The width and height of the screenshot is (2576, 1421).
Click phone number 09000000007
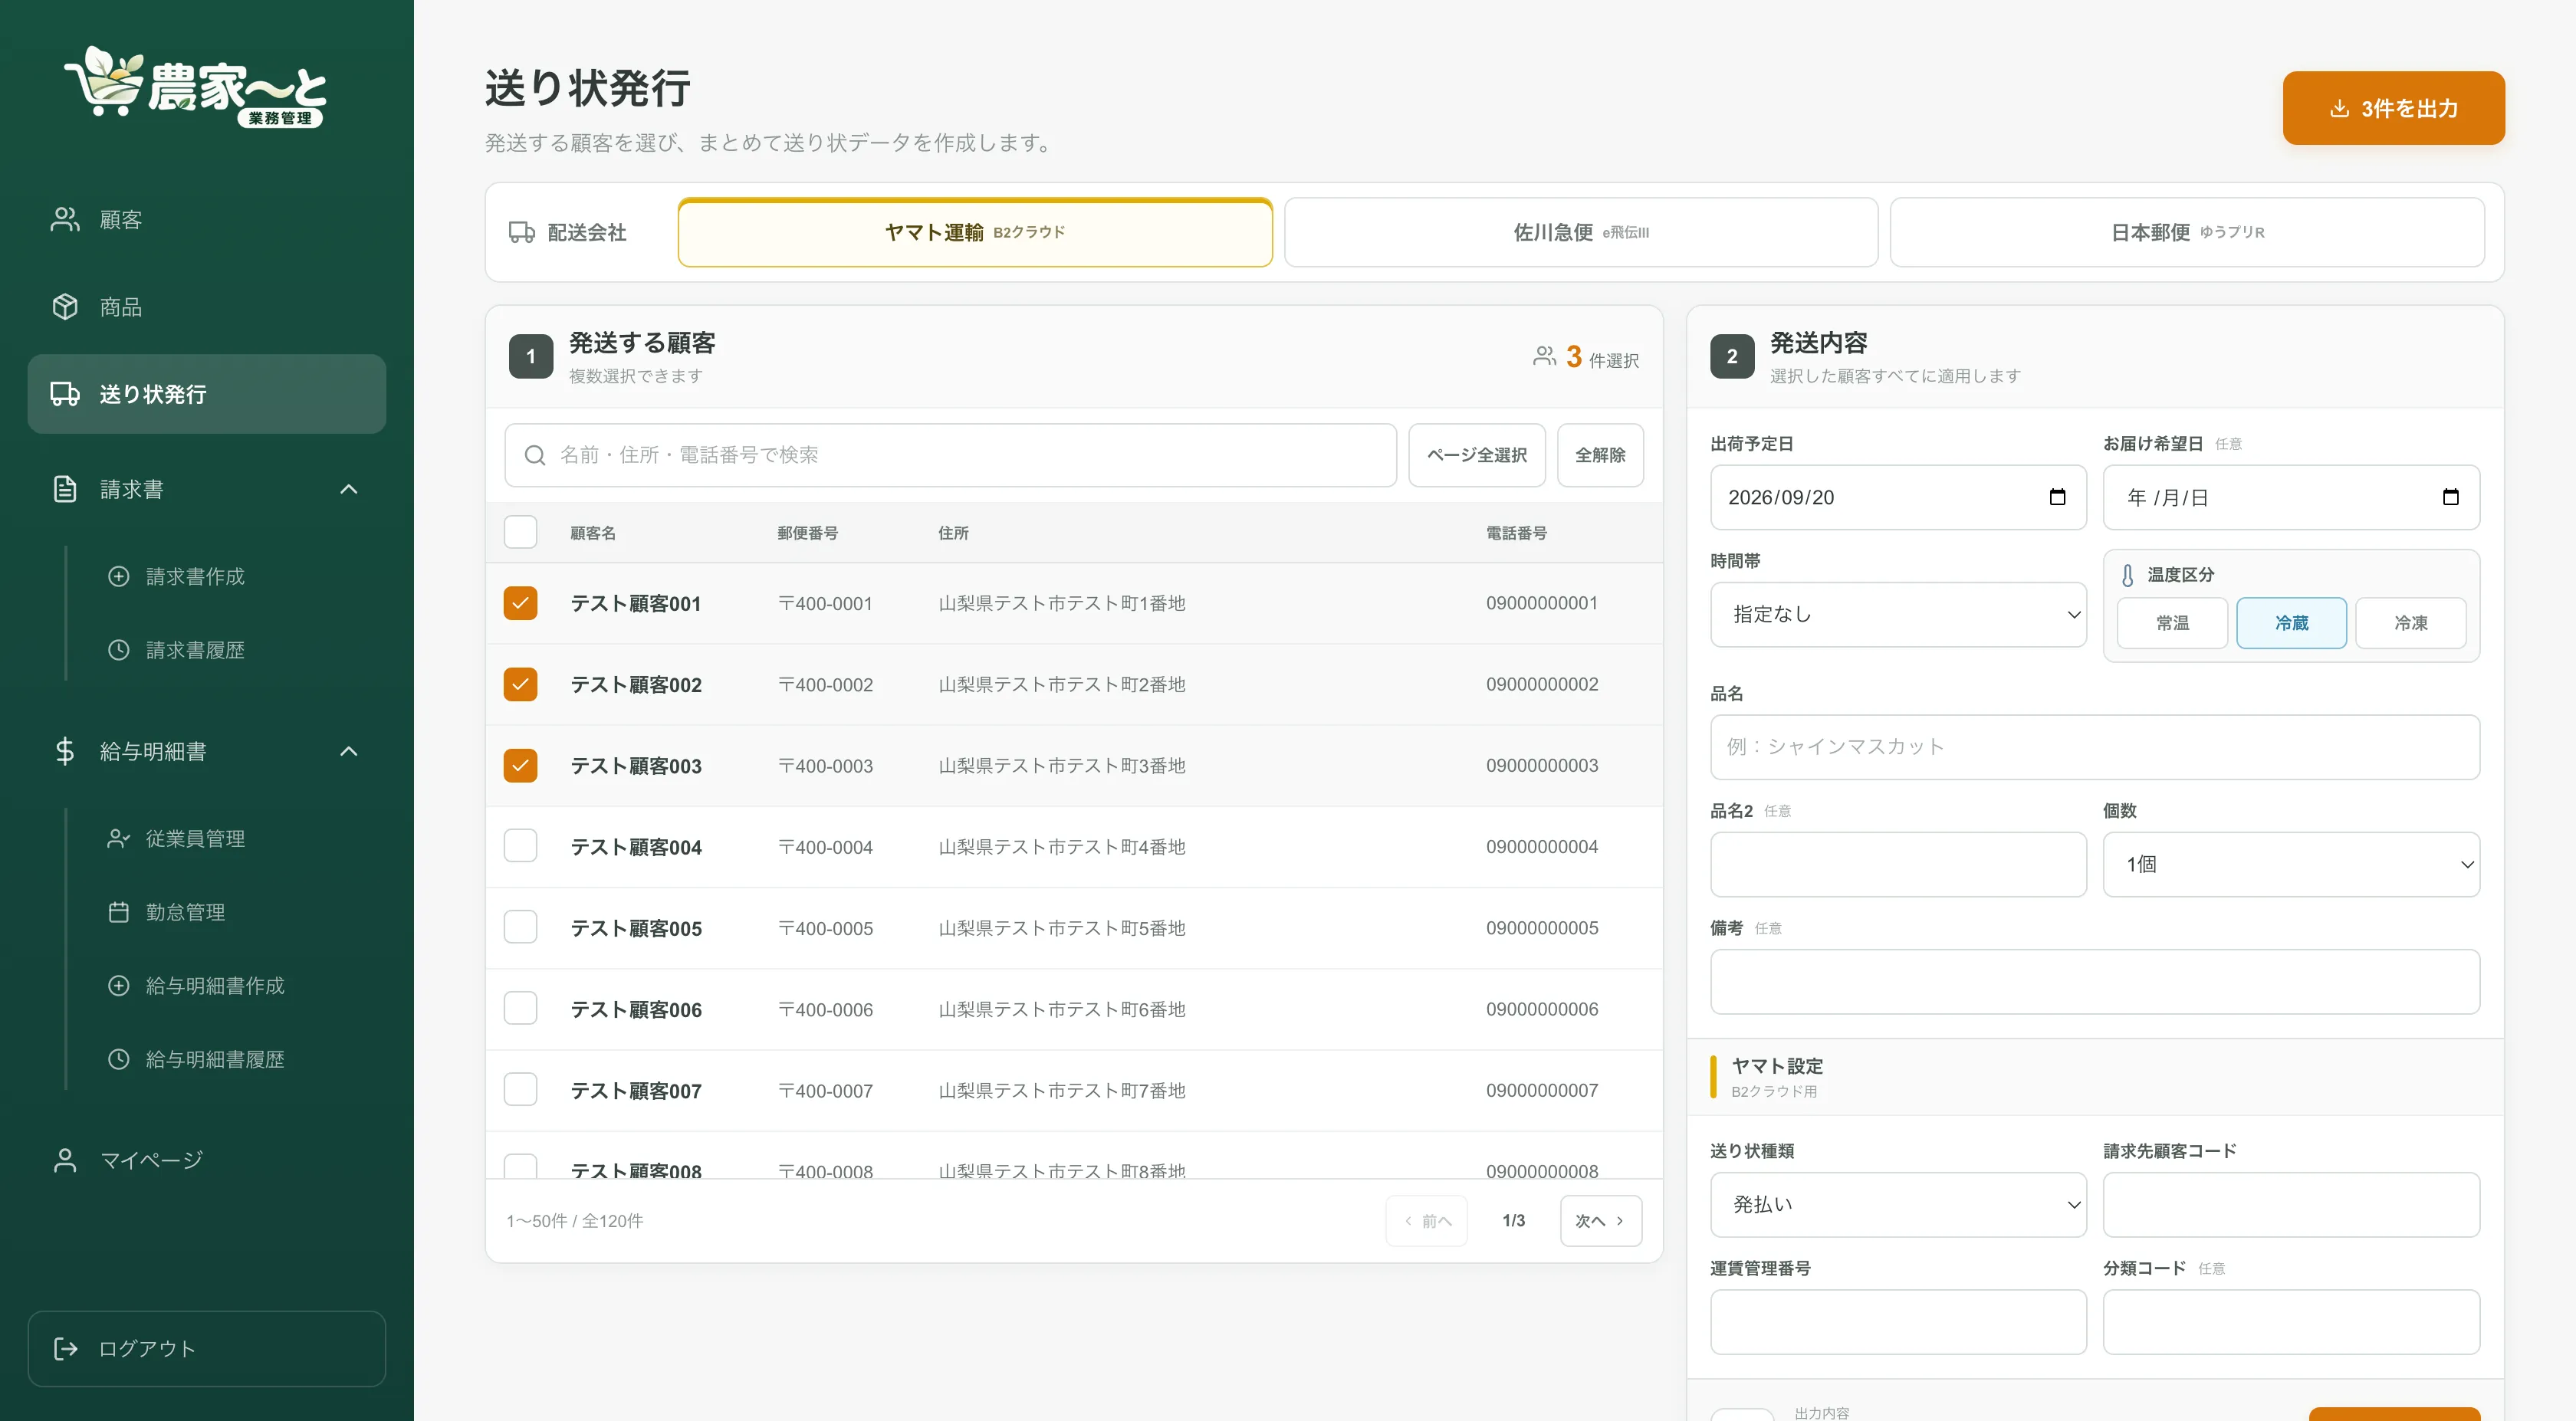pos(1542,1090)
